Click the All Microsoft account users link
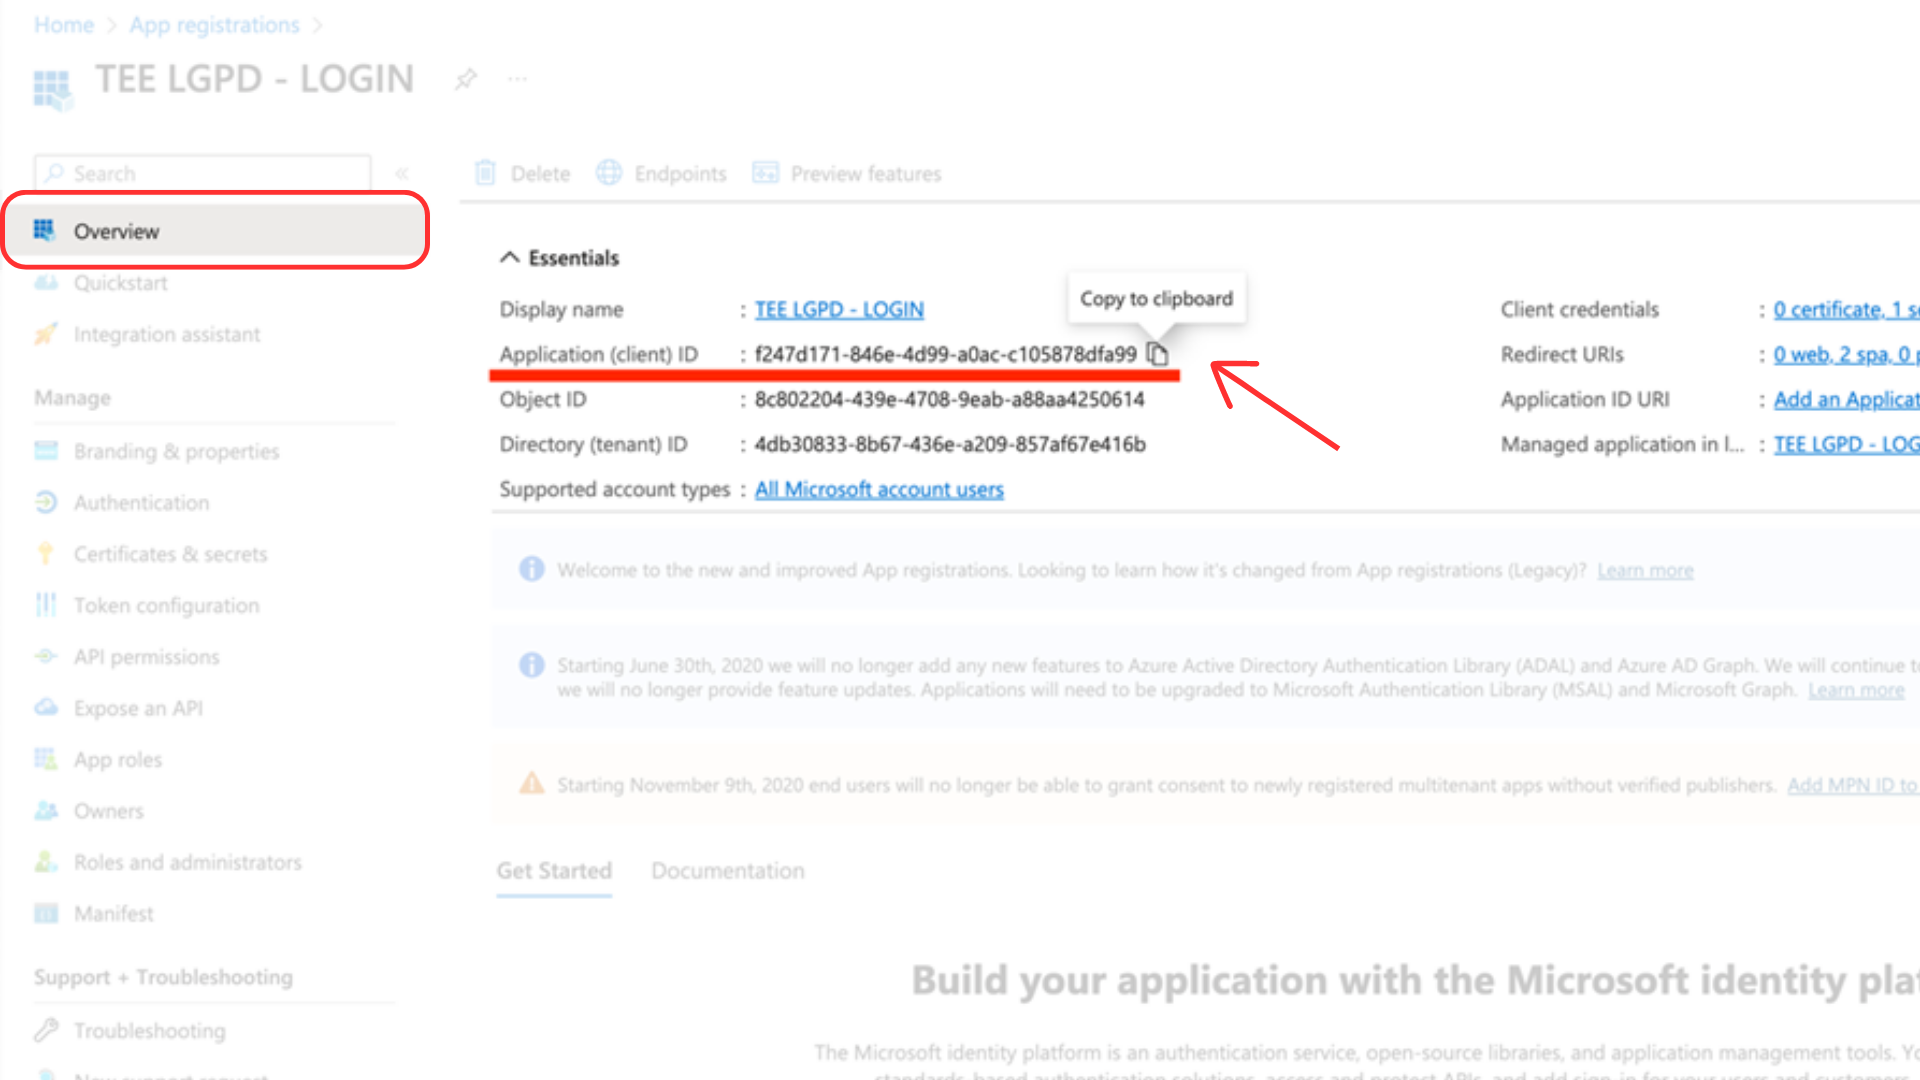Viewport: 1920px width, 1080px height. pos(878,489)
